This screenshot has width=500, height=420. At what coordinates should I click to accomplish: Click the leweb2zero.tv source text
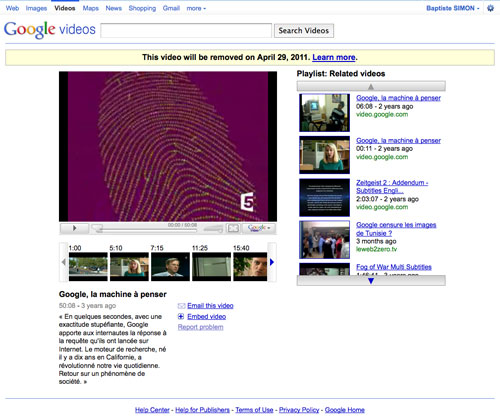click(376, 249)
